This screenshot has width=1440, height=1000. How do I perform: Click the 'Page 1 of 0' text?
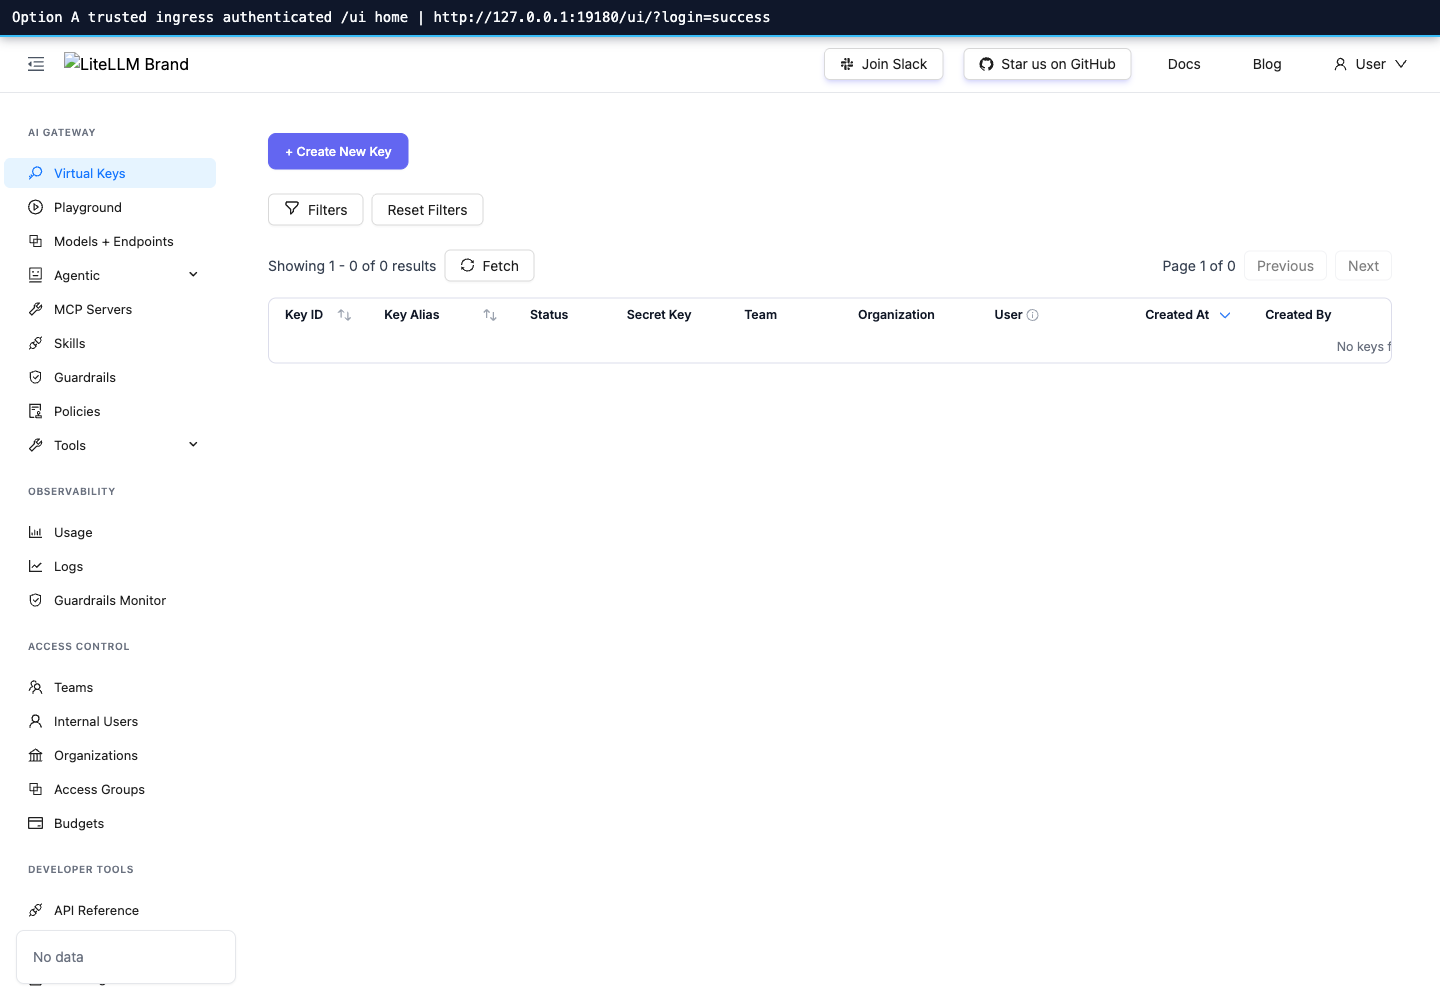coord(1199,266)
